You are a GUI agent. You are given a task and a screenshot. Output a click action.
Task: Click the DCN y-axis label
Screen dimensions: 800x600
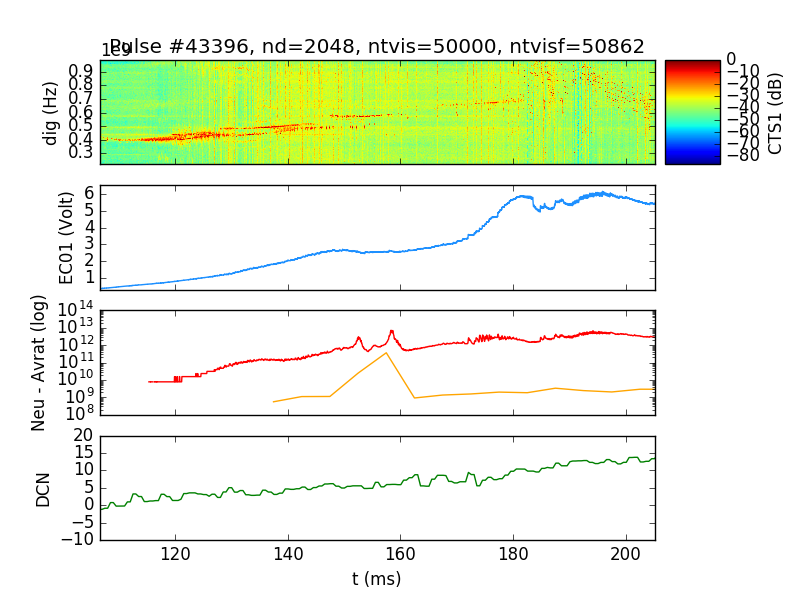[44, 487]
